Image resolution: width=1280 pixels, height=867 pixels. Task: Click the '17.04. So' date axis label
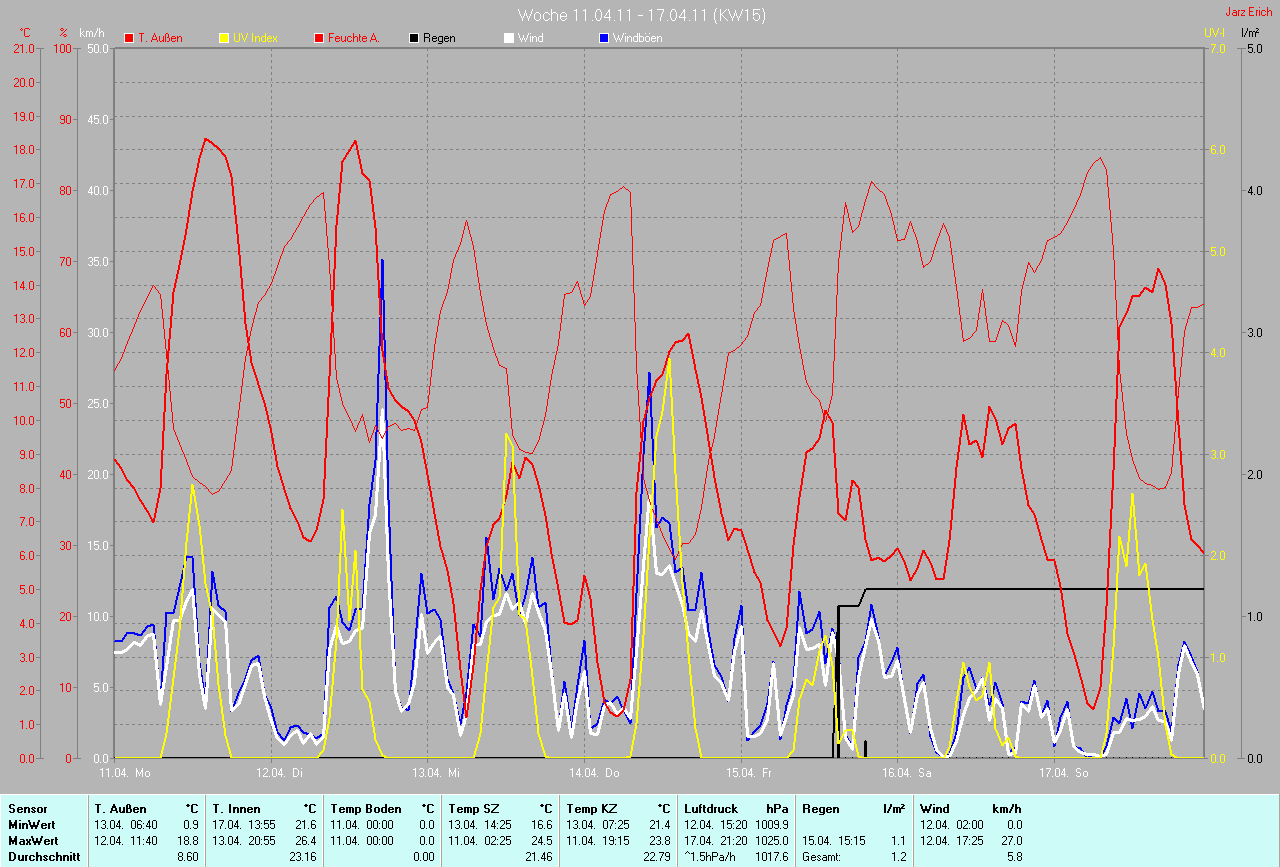[x=1064, y=773]
